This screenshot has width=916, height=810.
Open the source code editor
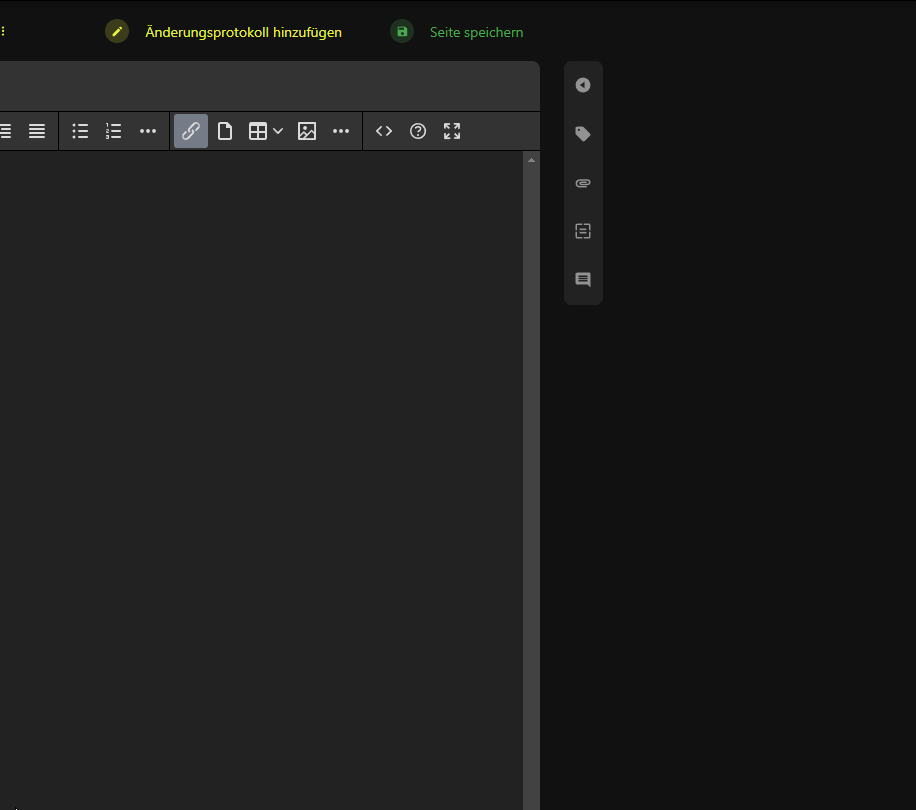[x=384, y=131]
